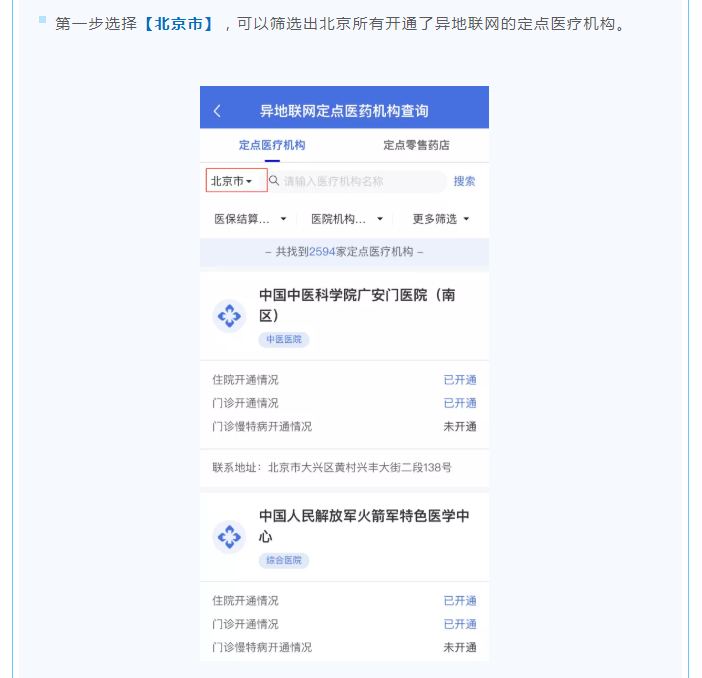
Task: Click the bold 【北京市】 text in the article
Action: pos(178,23)
